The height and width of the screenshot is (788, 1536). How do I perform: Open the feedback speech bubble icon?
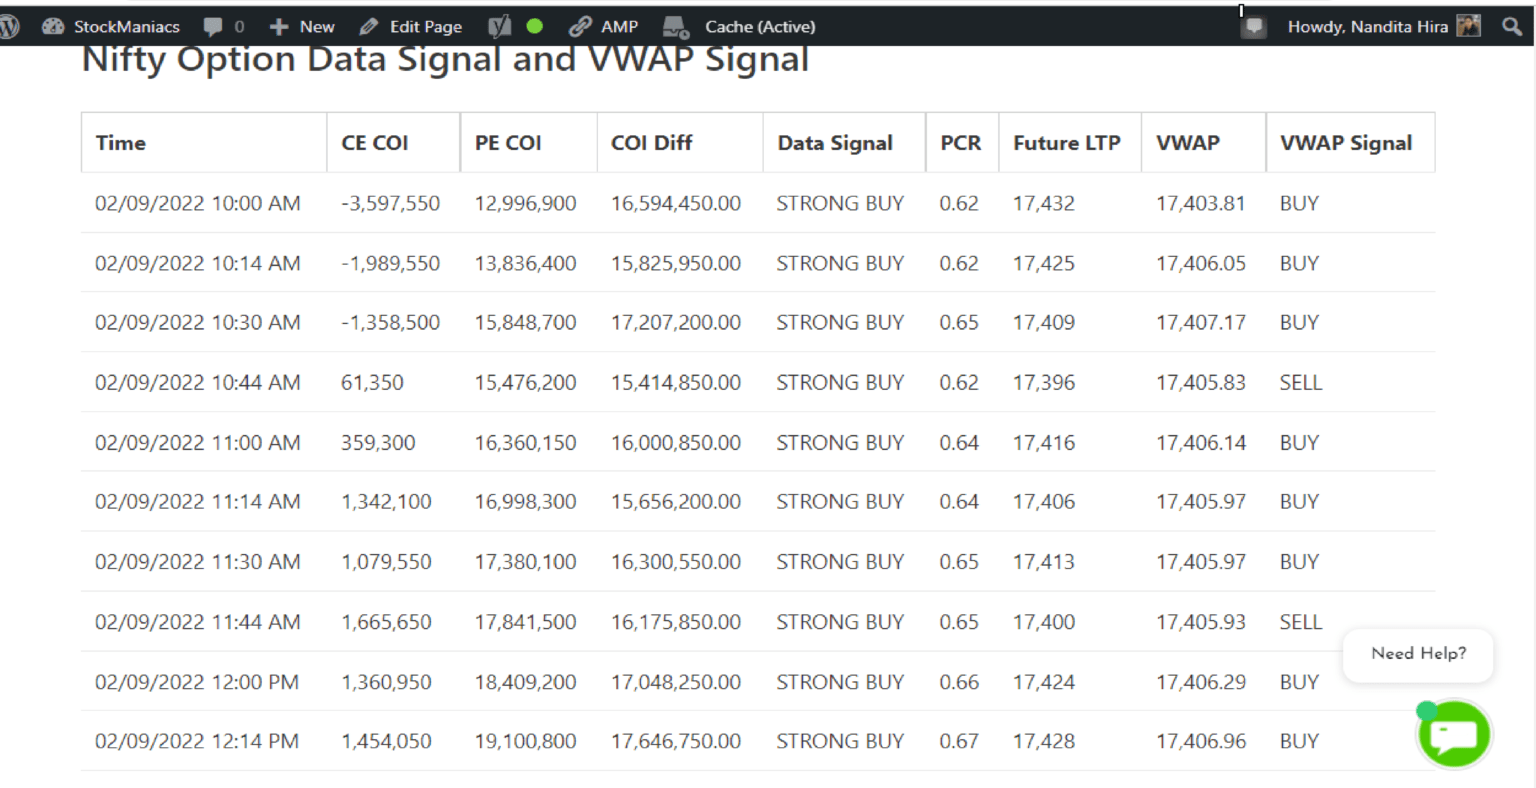[1253, 26]
